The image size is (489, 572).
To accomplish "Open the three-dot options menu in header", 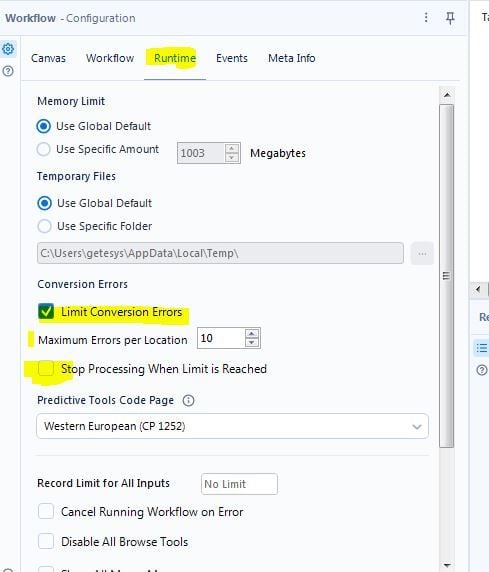I will [x=426, y=18].
